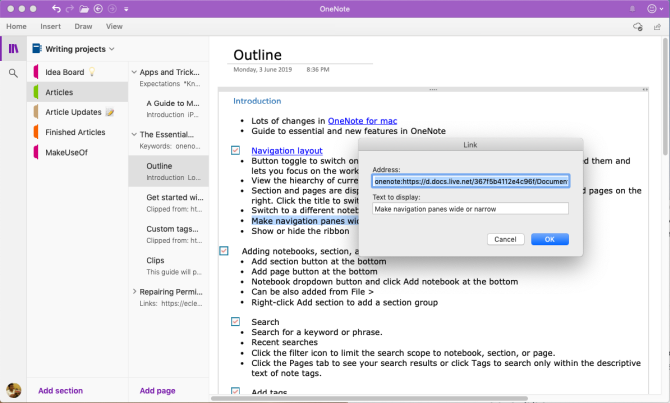Viewport: 670px width, 403px height.
Task: Click the note container width arrows handle
Action: tap(645, 90)
